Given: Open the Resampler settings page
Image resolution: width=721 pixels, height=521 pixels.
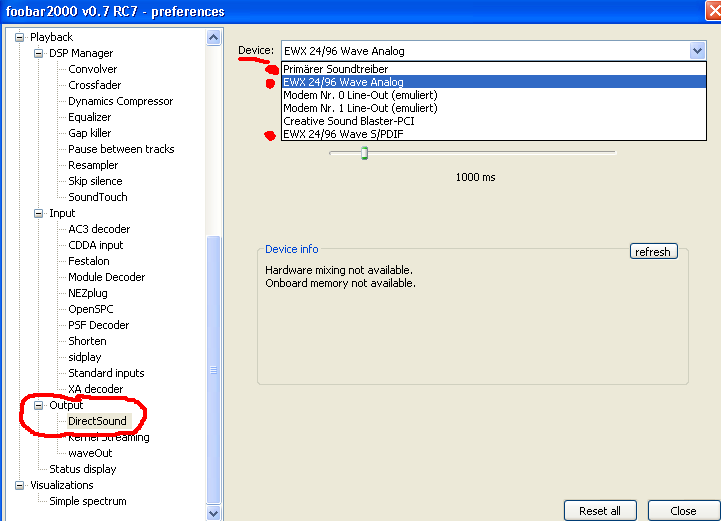Looking at the screenshot, I should click(93, 165).
